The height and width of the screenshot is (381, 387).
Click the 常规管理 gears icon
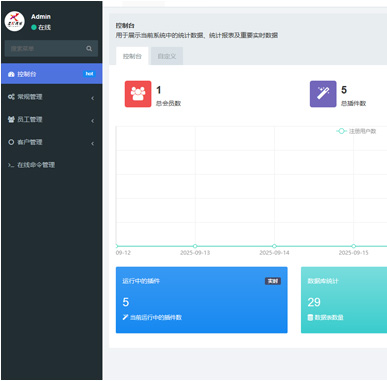pos(11,97)
